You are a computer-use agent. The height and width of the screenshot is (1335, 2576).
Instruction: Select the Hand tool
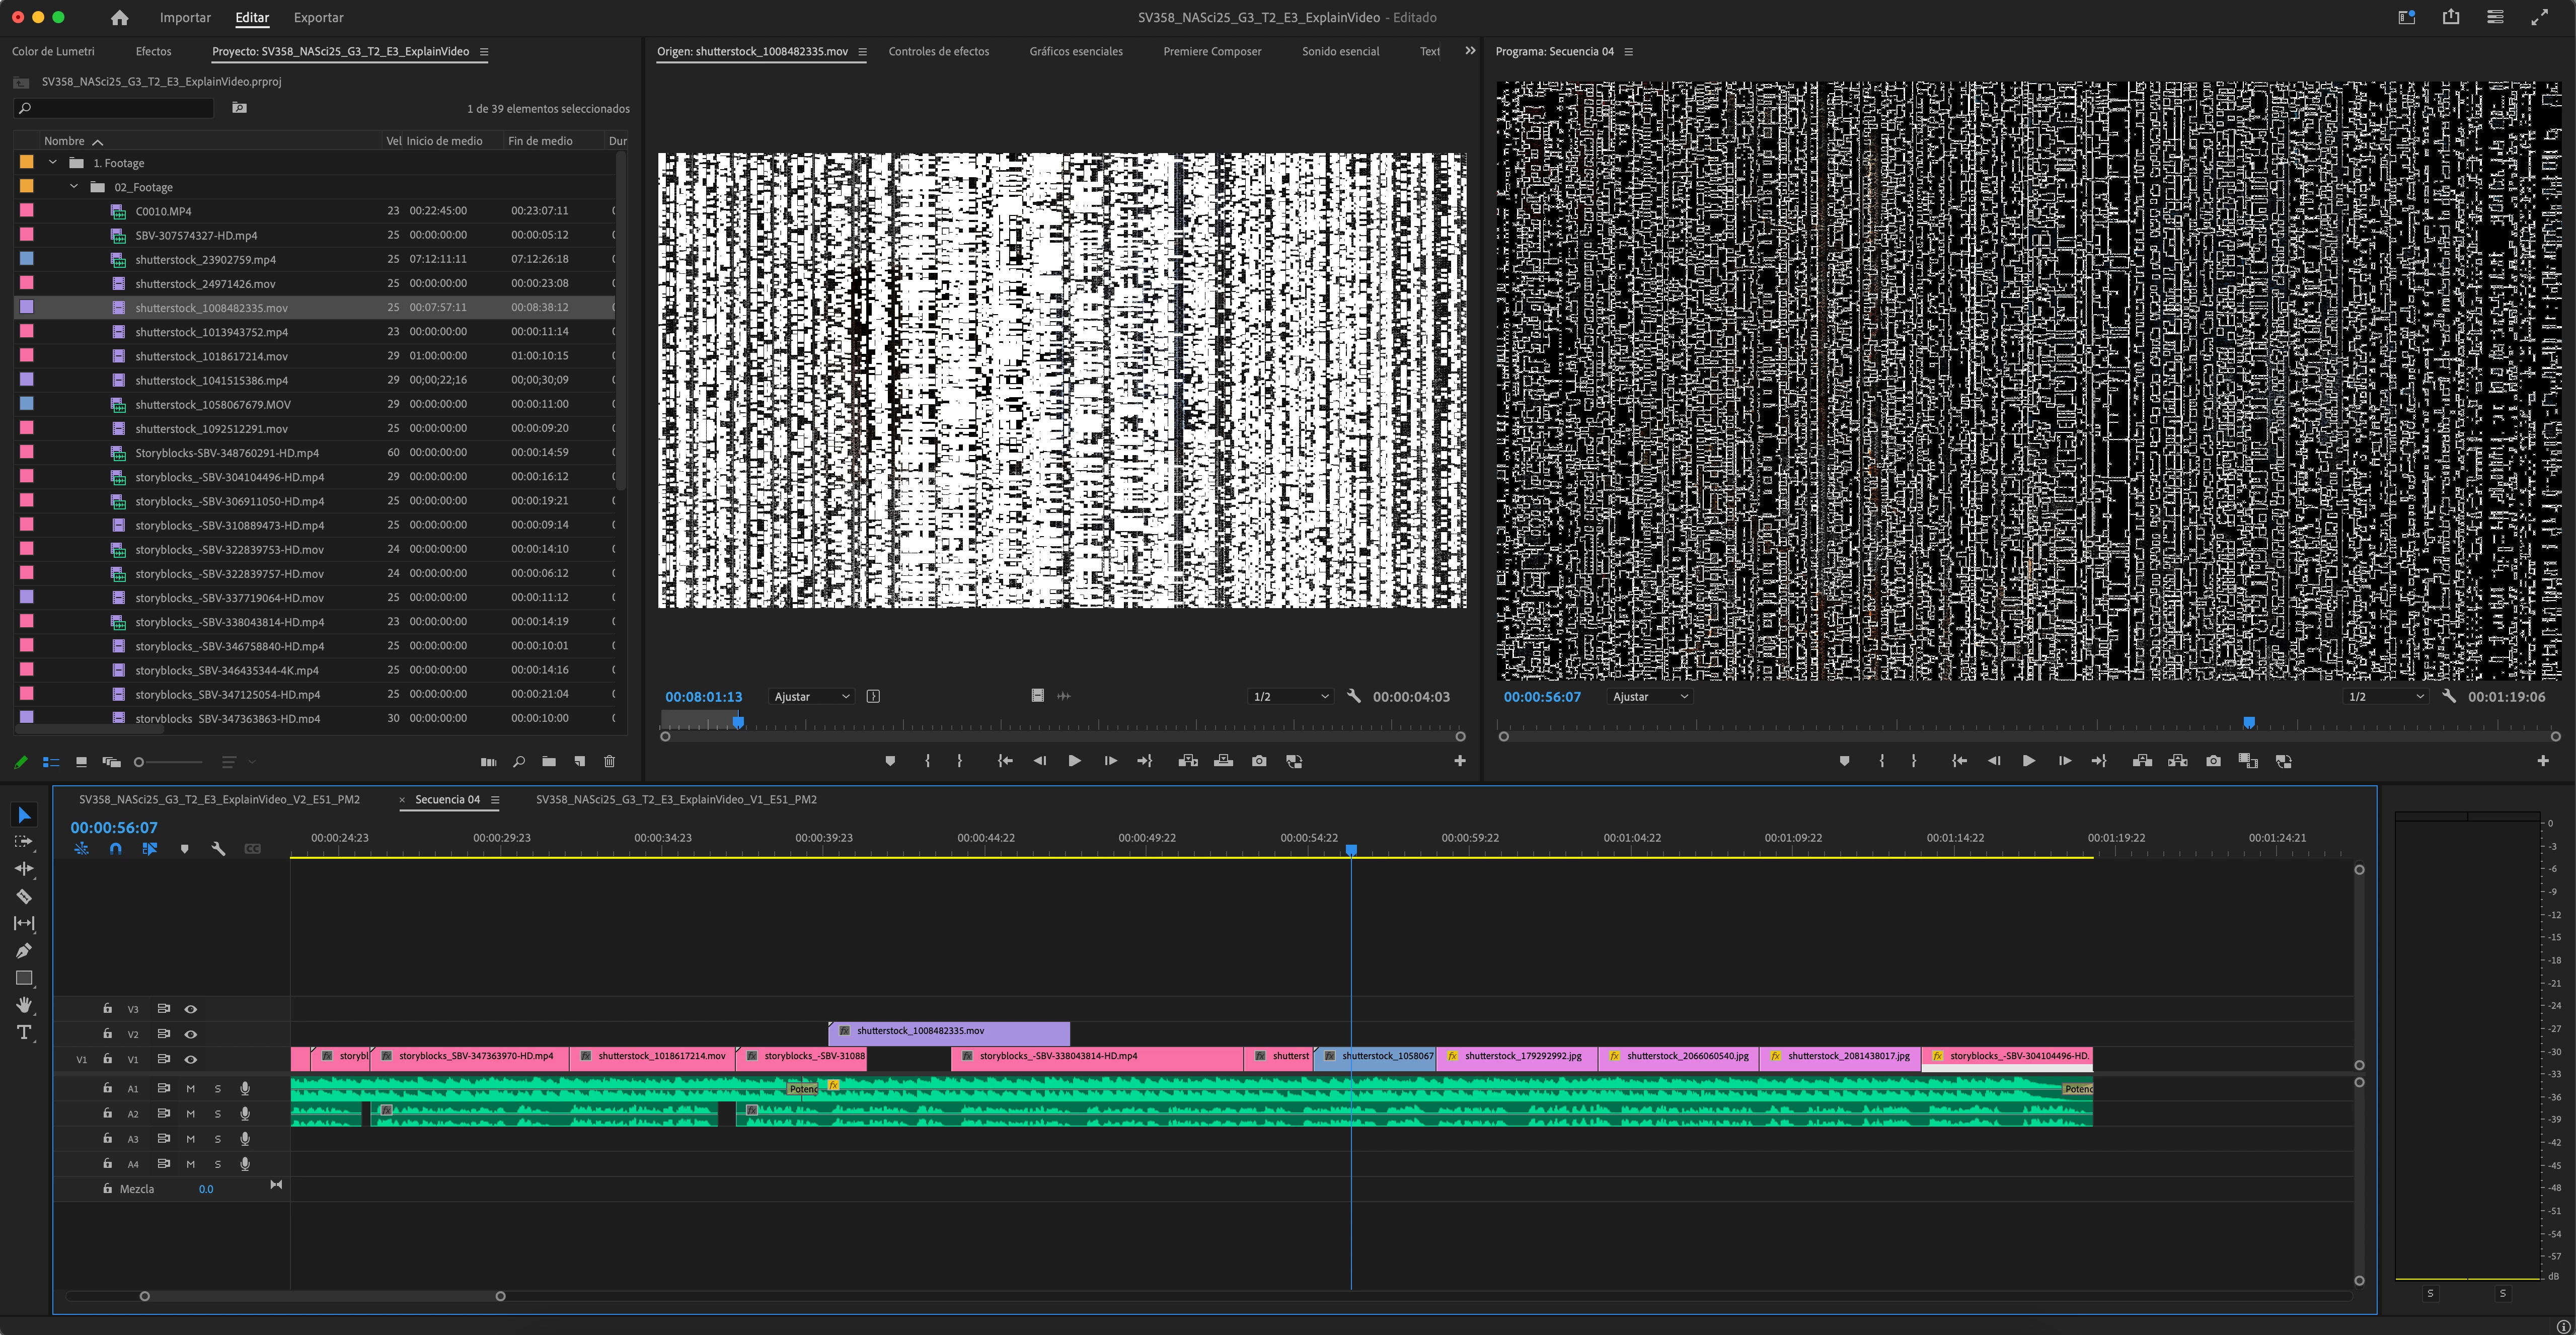coord(24,1005)
